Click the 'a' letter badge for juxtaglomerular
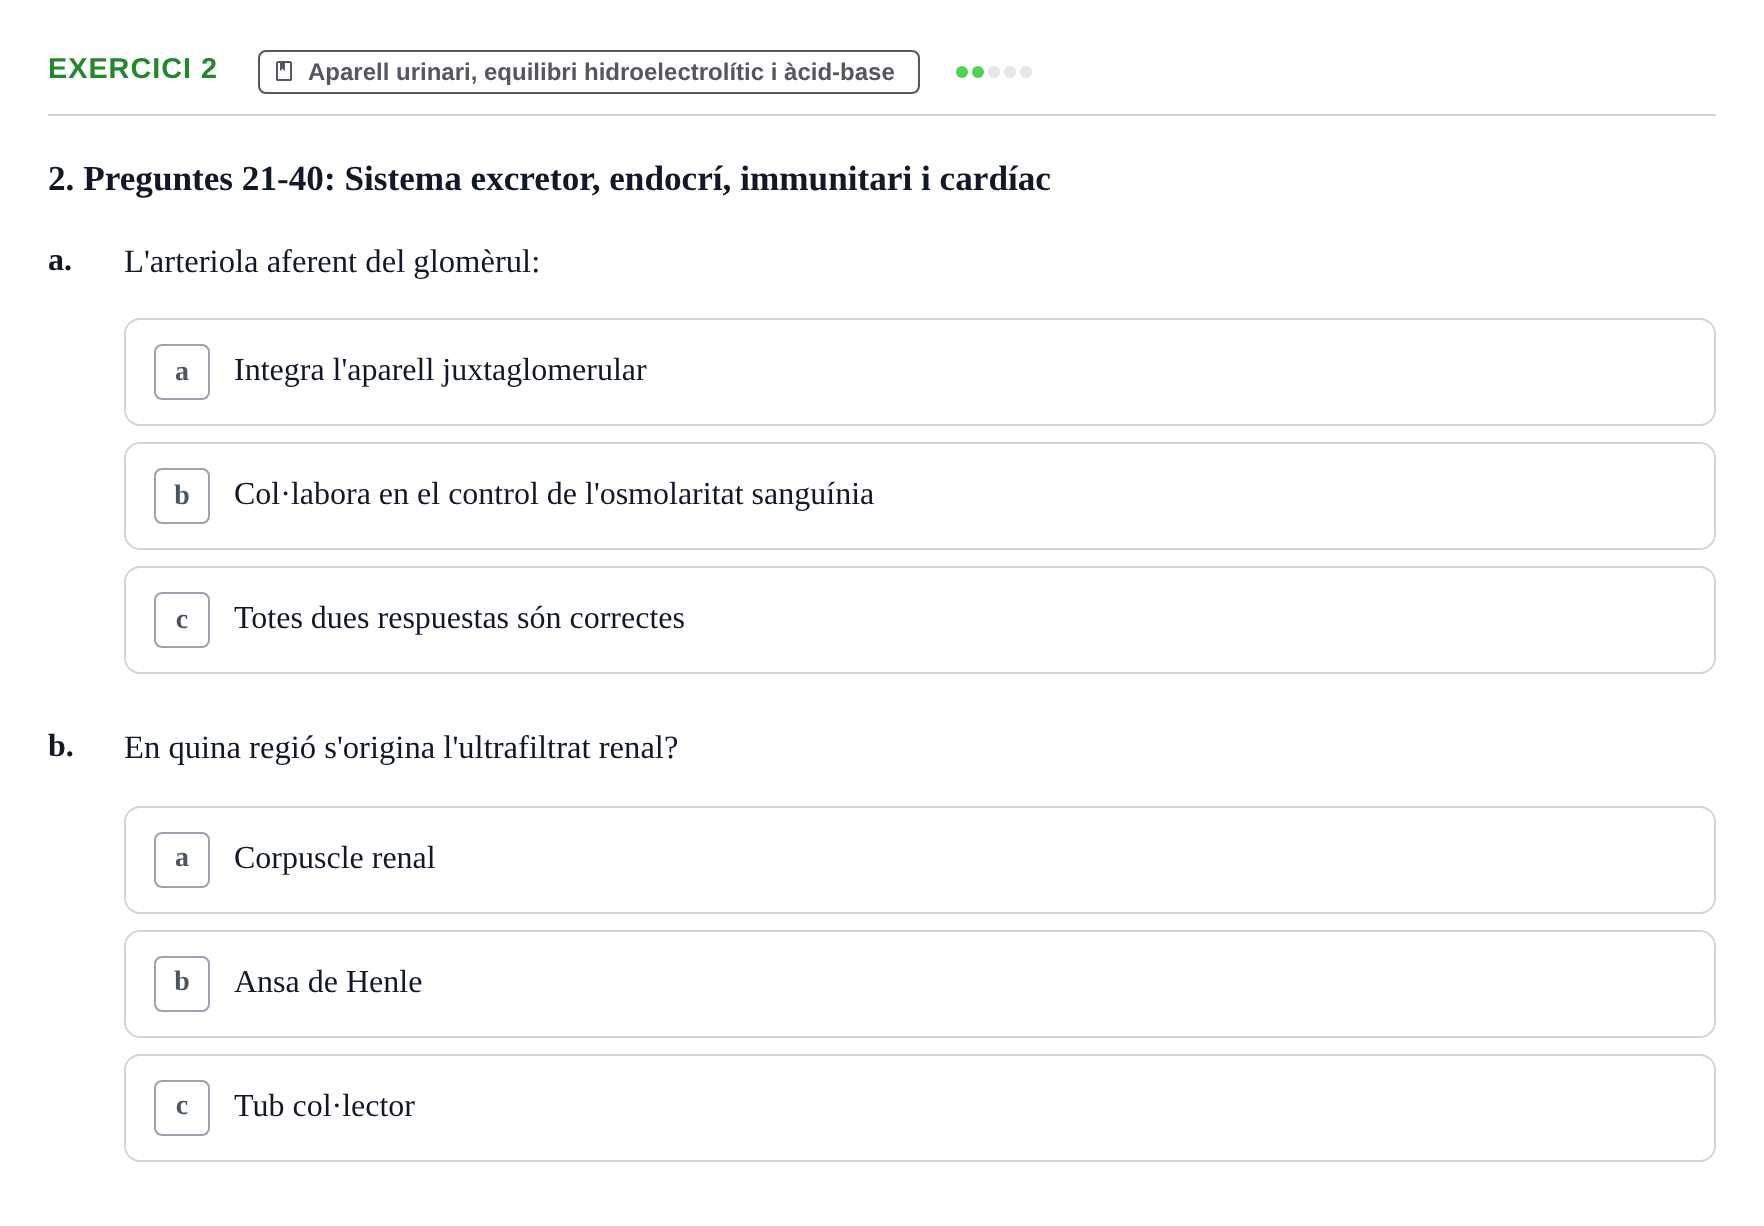The height and width of the screenshot is (1226, 1764). click(182, 372)
